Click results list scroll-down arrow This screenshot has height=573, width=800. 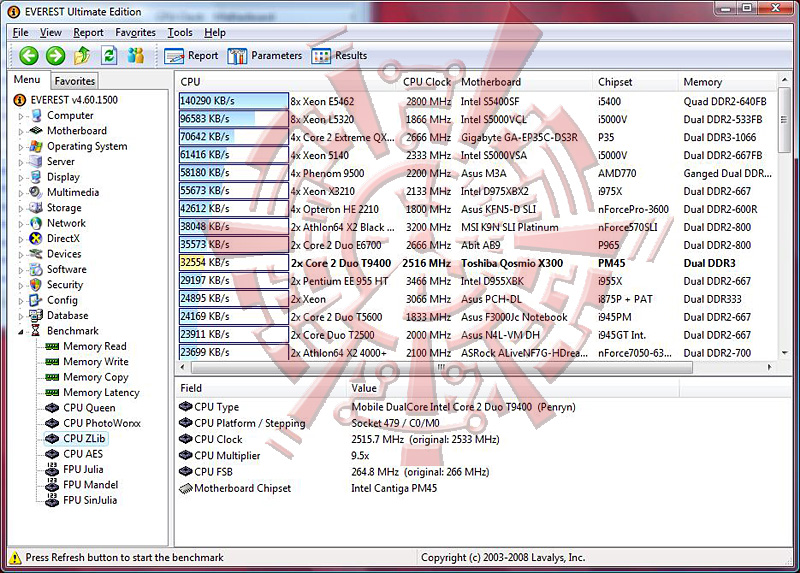(x=784, y=353)
